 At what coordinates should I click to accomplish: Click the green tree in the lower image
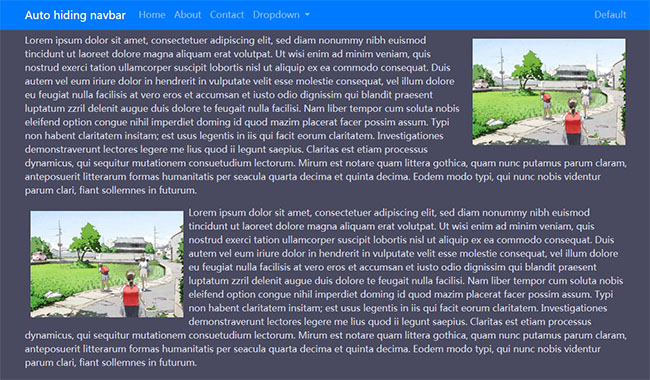click(85, 241)
